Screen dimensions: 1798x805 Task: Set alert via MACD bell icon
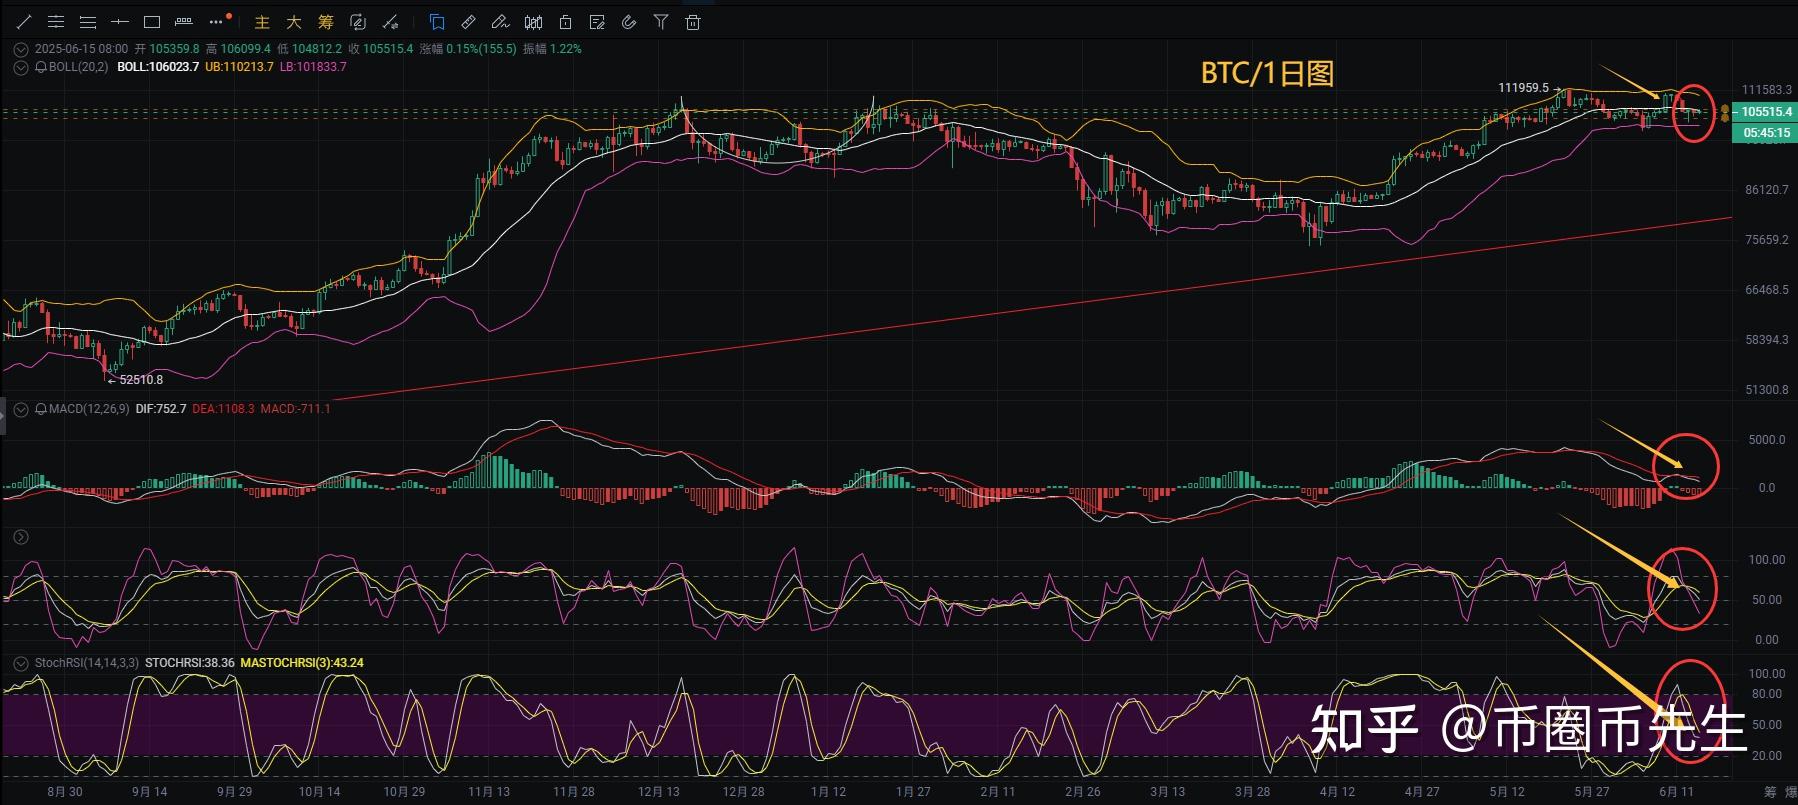[41, 409]
